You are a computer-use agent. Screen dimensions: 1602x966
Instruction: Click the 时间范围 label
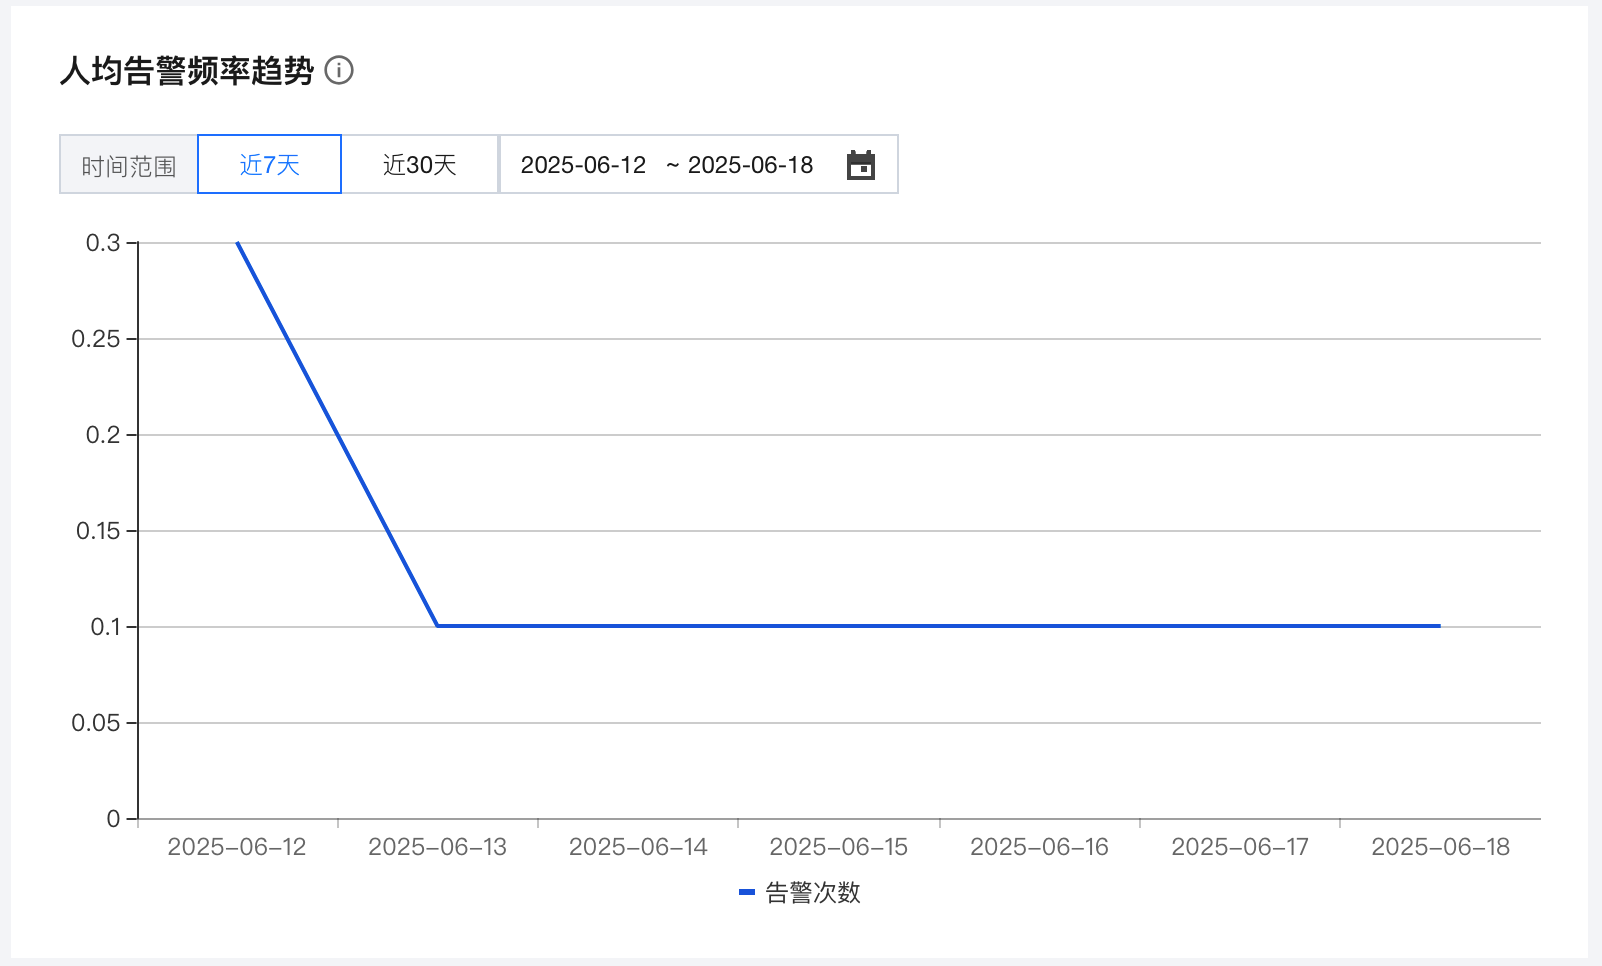point(129,166)
